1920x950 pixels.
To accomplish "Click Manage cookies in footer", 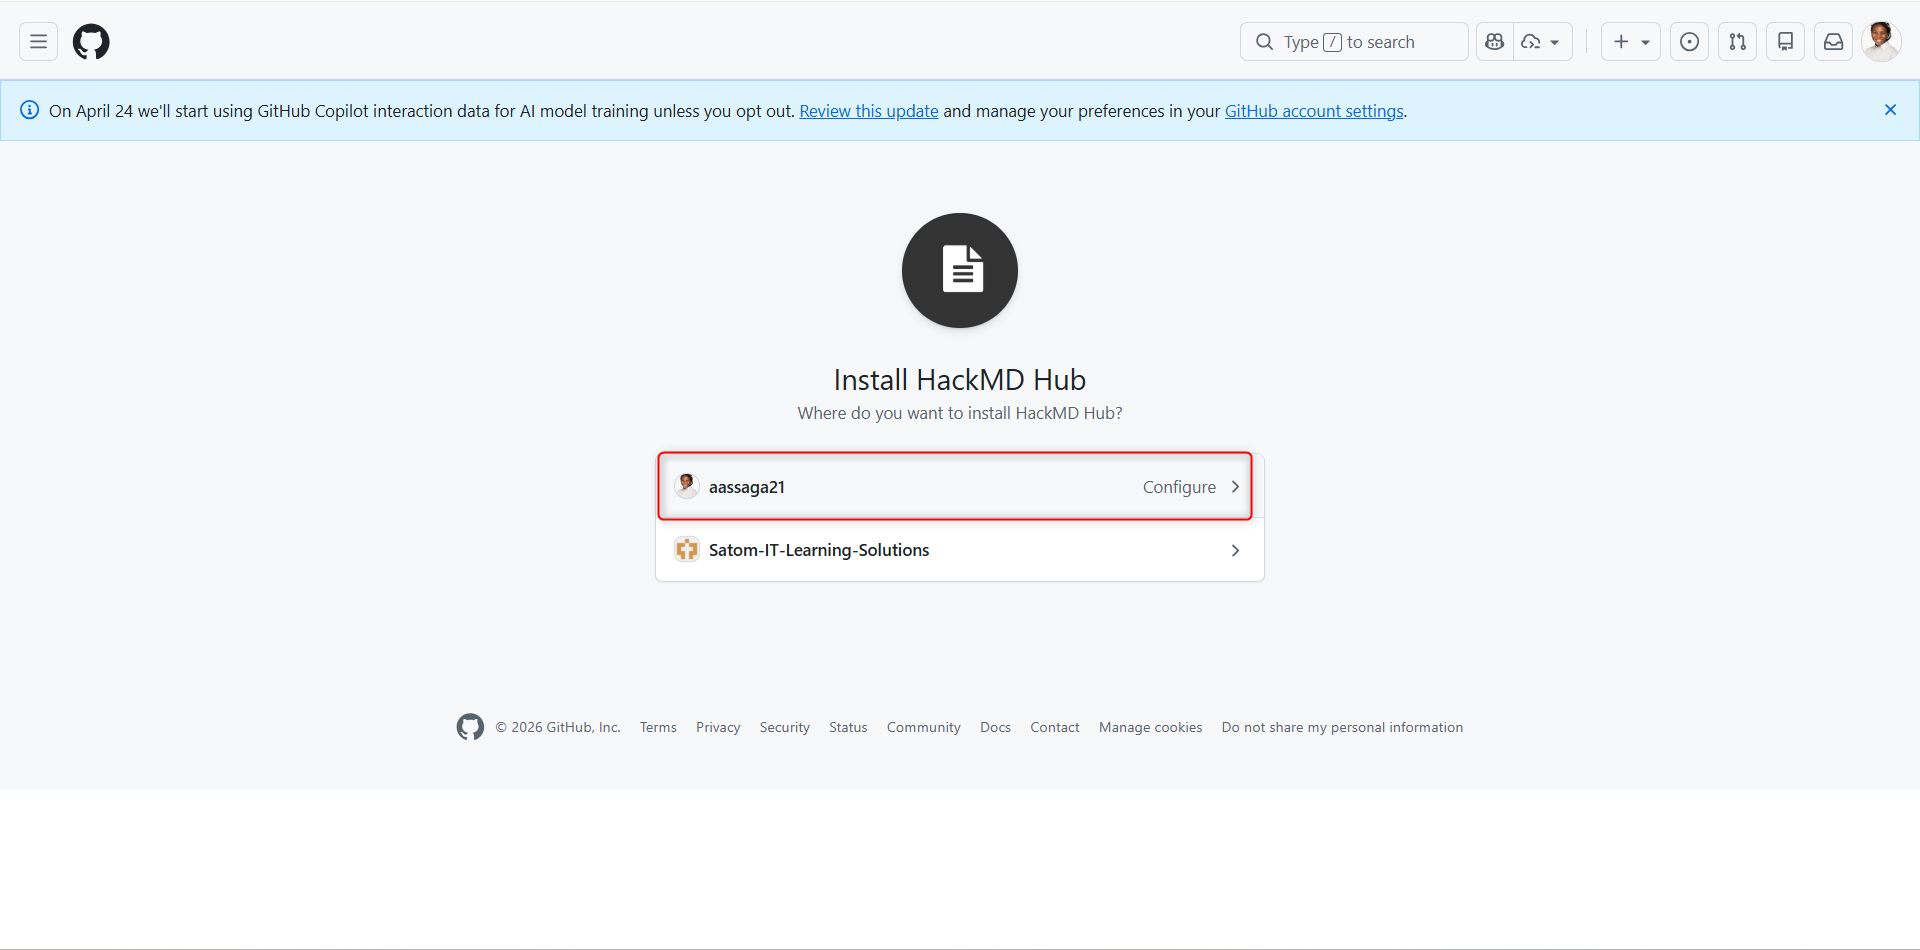I will tap(1150, 727).
